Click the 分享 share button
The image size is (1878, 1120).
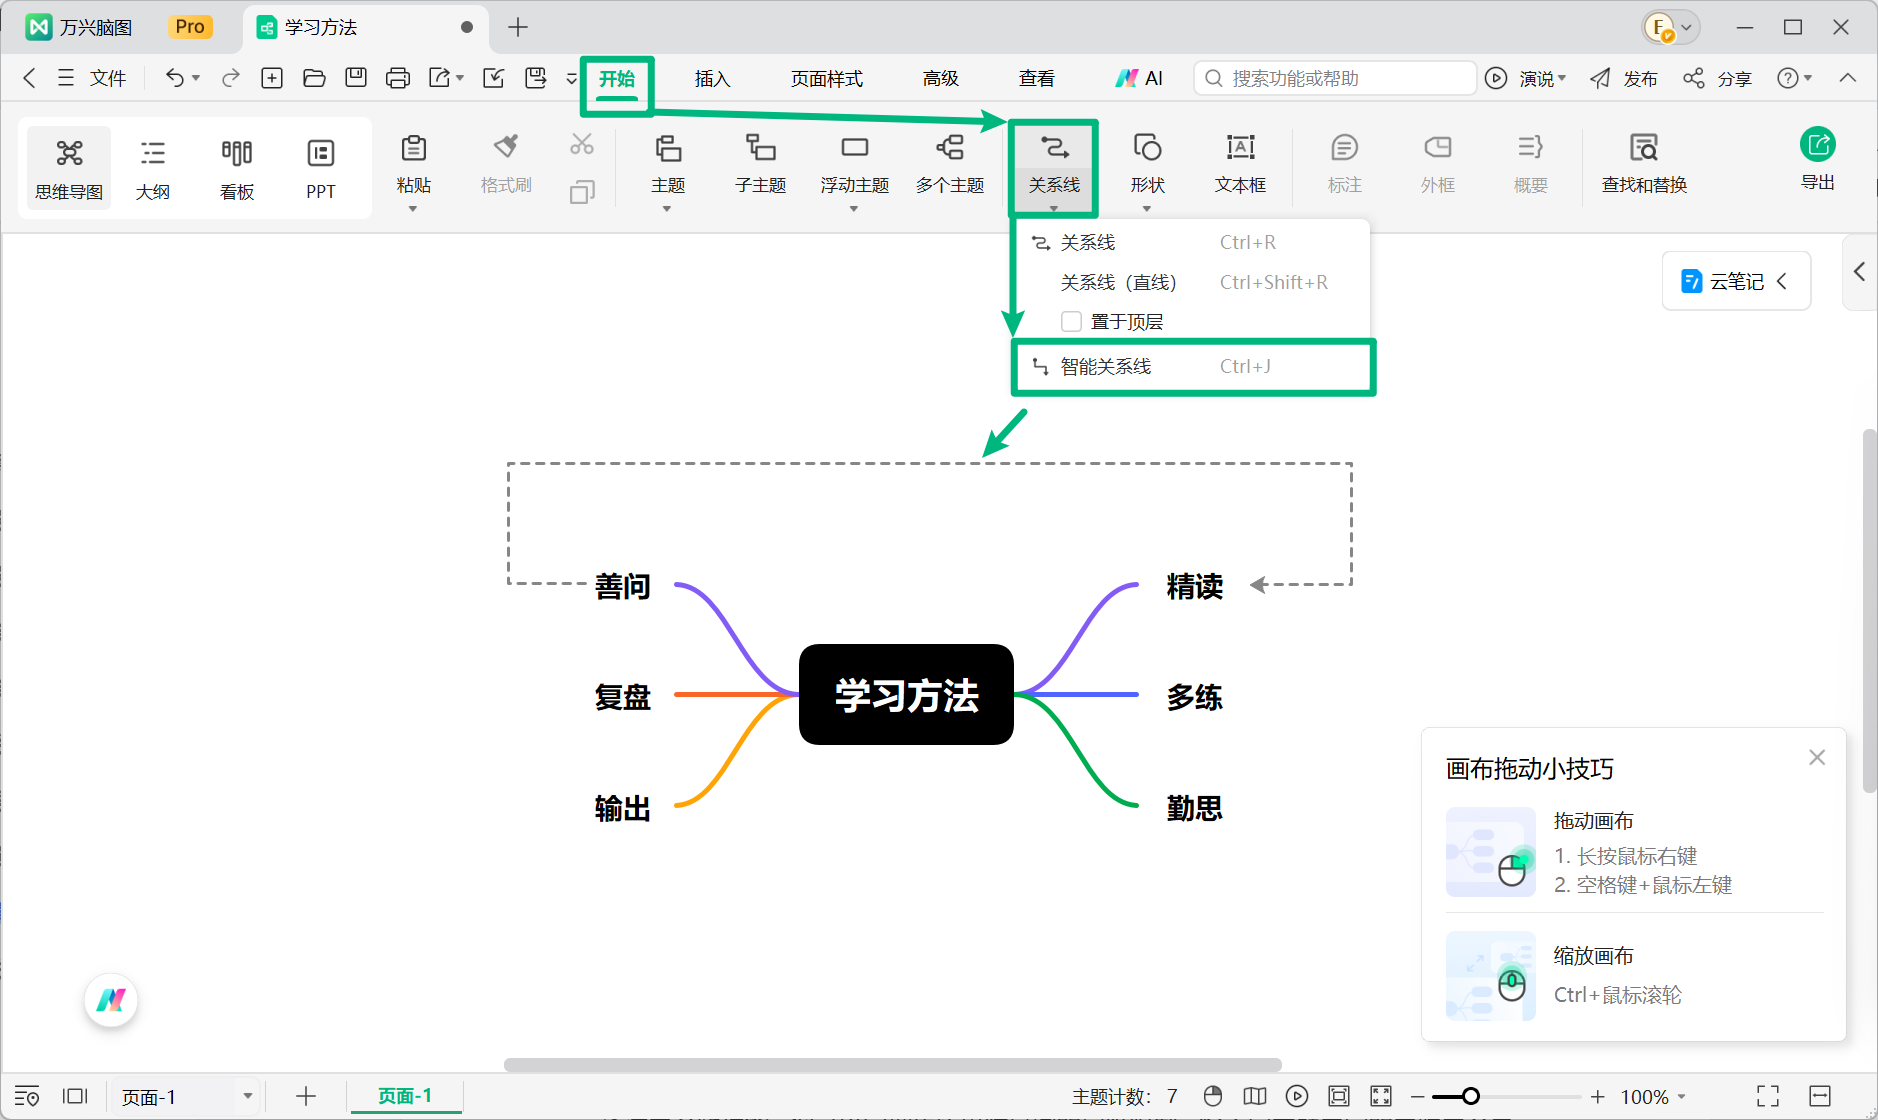1717,78
